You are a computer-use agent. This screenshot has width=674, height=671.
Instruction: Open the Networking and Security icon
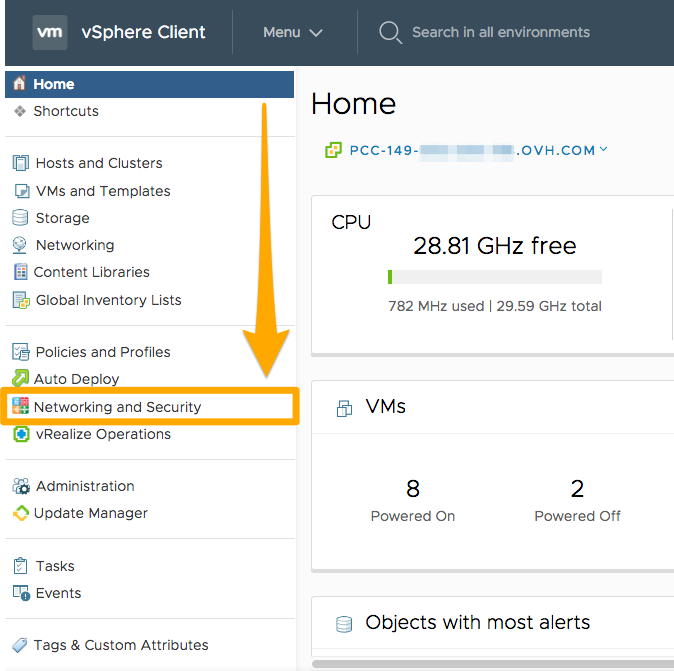(x=20, y=406)
